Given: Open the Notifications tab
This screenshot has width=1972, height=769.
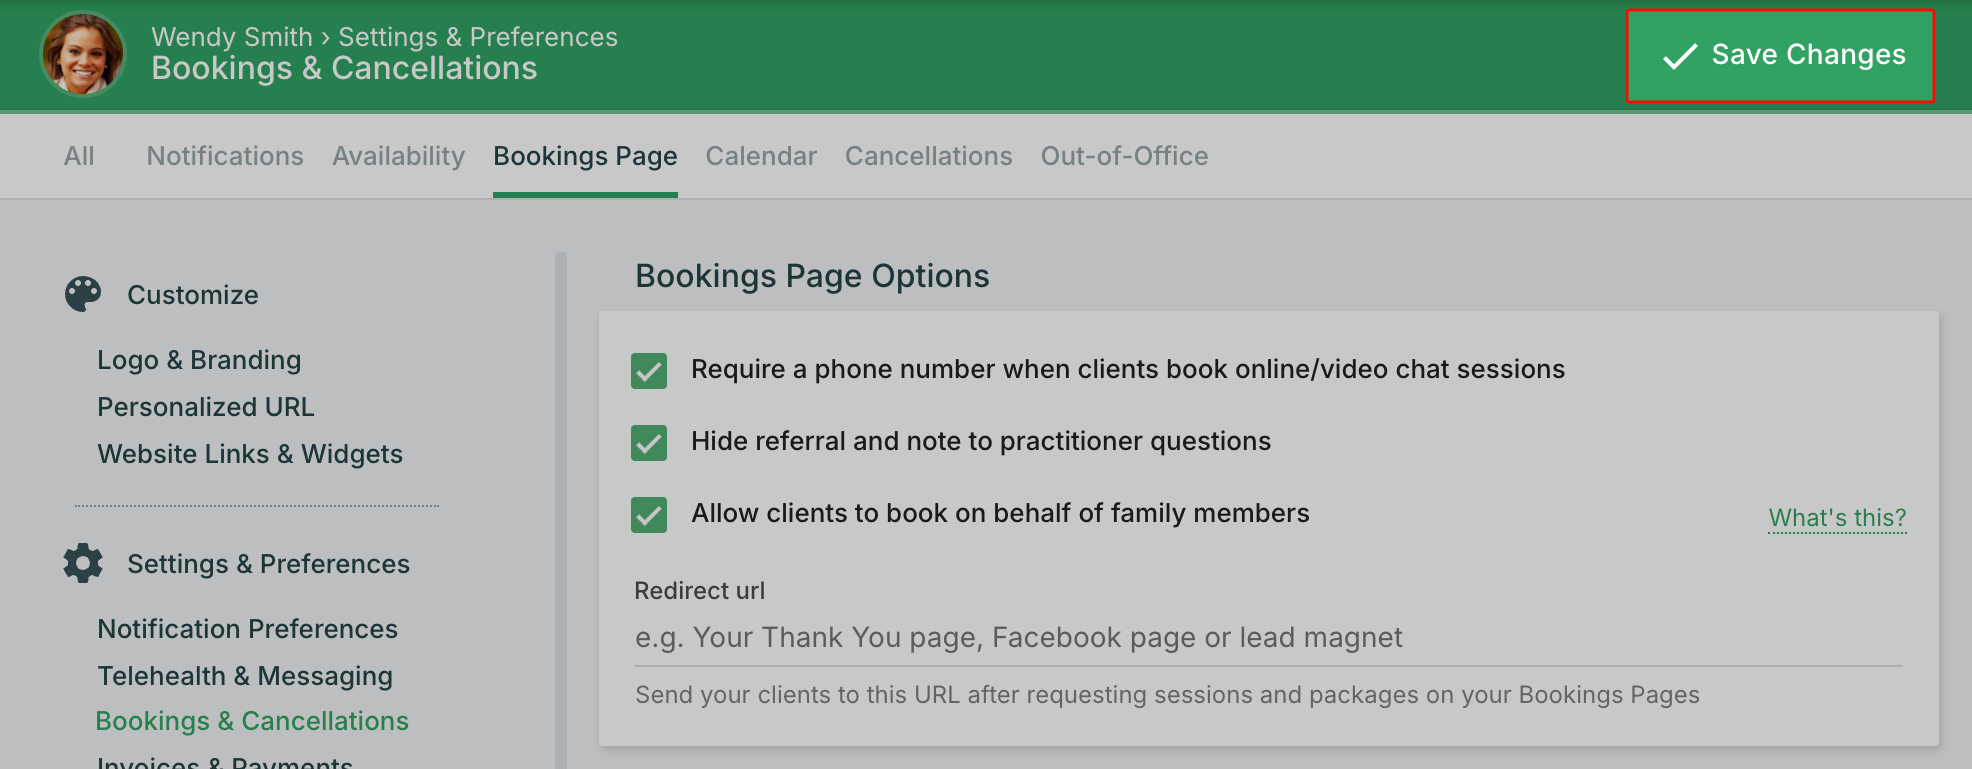Looking at the screenshot, I should pyautogui.click(x=225, y=156).
